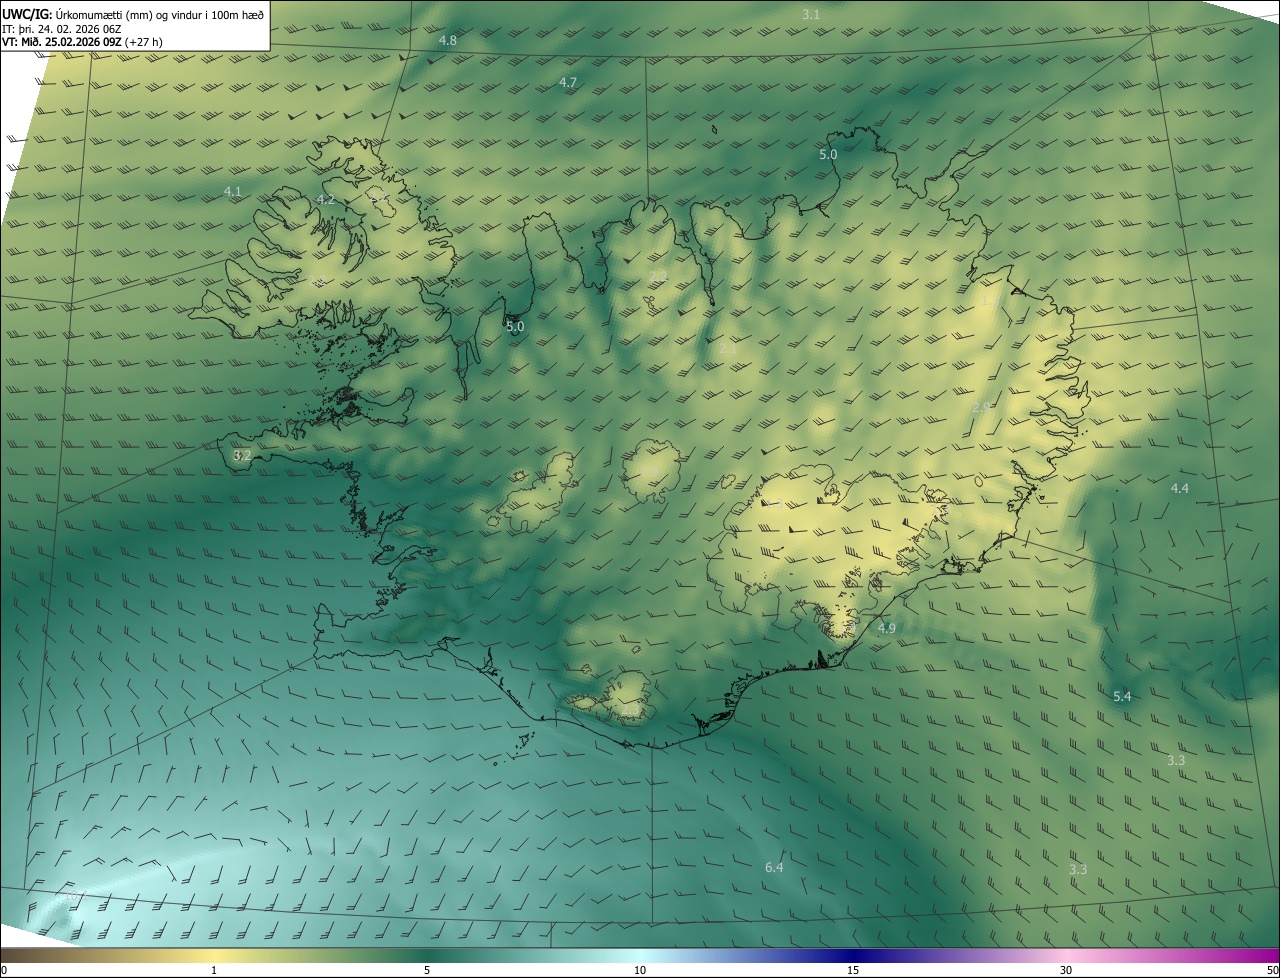1280x978 pixels.
Task: Click the colour scale tick labelled 30
Action: (x=1066, y=970)
